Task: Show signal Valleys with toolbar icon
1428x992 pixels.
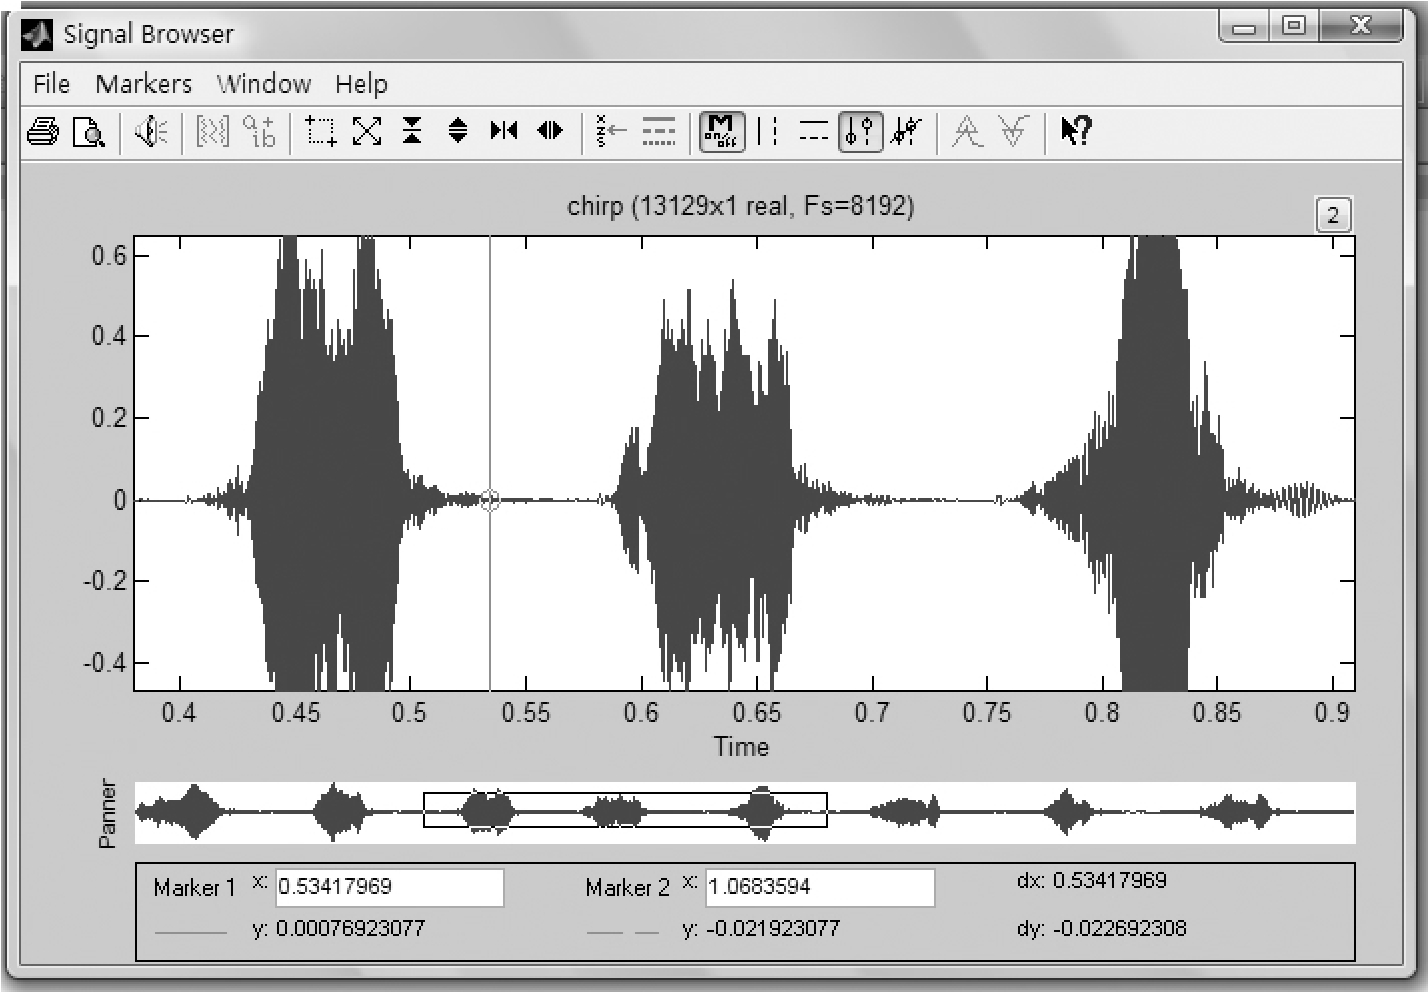Action: coord(1013,131)
